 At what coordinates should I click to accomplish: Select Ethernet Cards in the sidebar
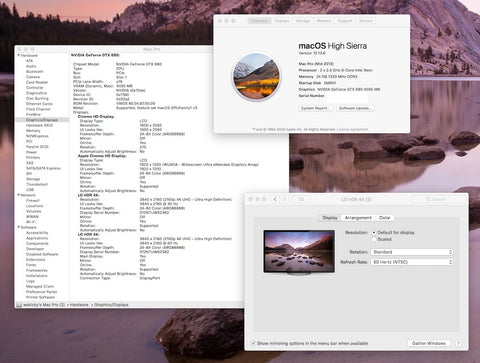[39, 104]
